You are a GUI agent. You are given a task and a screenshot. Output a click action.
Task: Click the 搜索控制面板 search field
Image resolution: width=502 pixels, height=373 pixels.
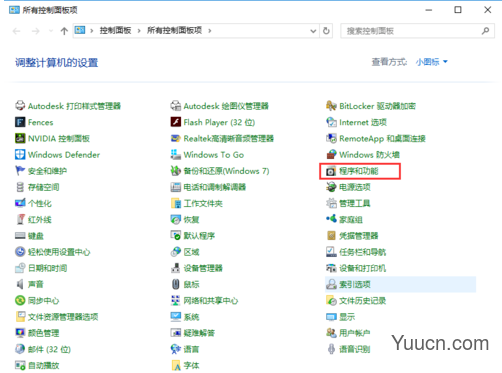coord(417,31)
